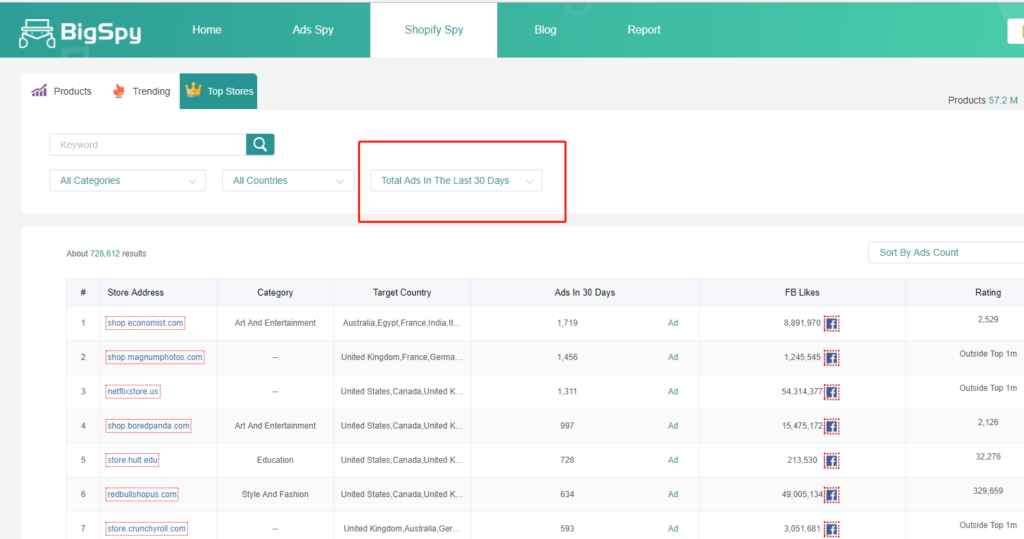Open store.hult.edu store link
This screenshot has width=1024, height=539.
pos(132,460)
